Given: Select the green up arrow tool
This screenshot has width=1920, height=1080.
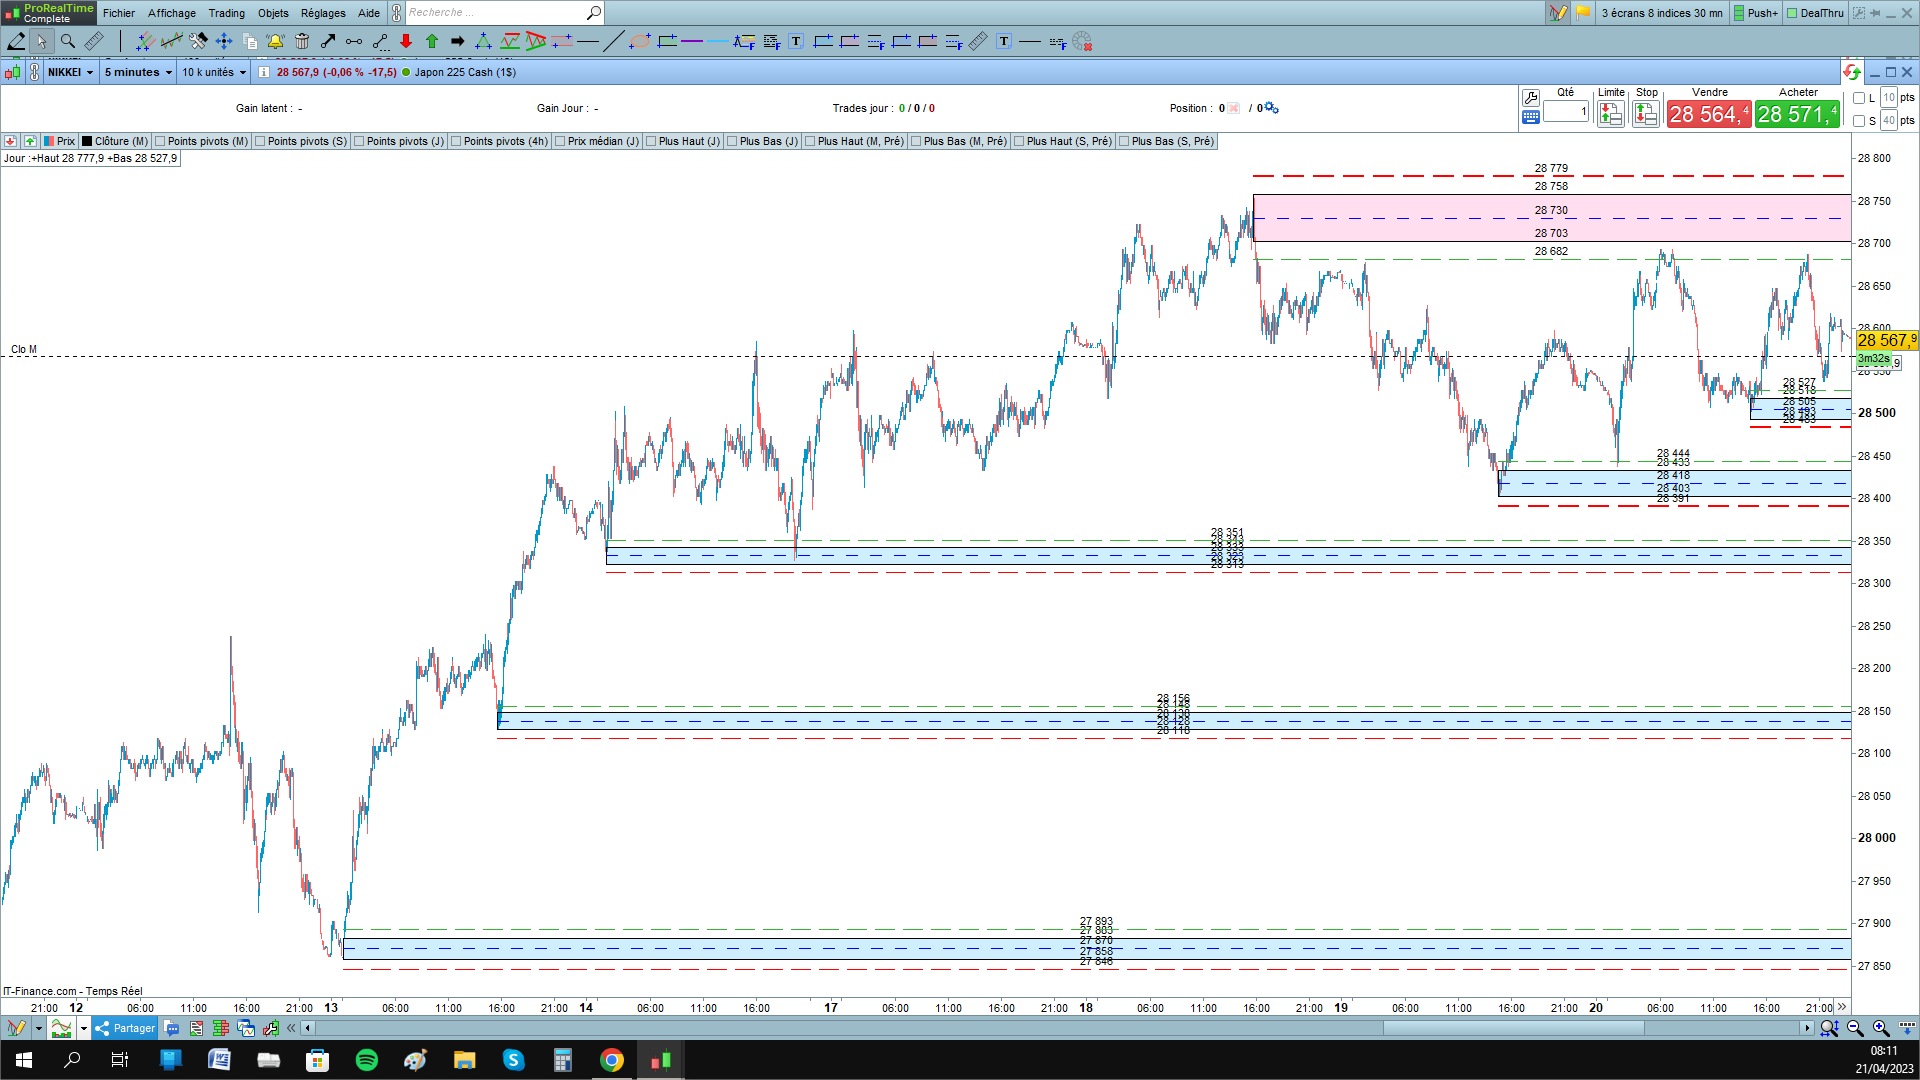Looking at the screenshot, I should coord(432,41).
